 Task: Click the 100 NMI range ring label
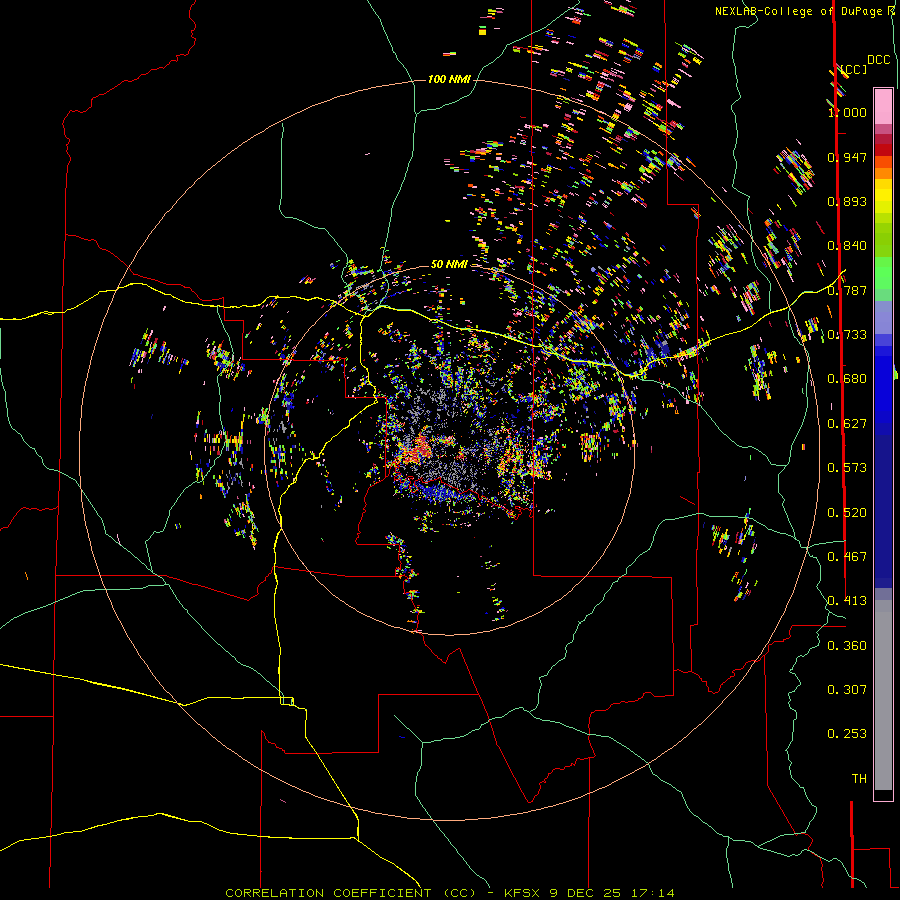449,79
